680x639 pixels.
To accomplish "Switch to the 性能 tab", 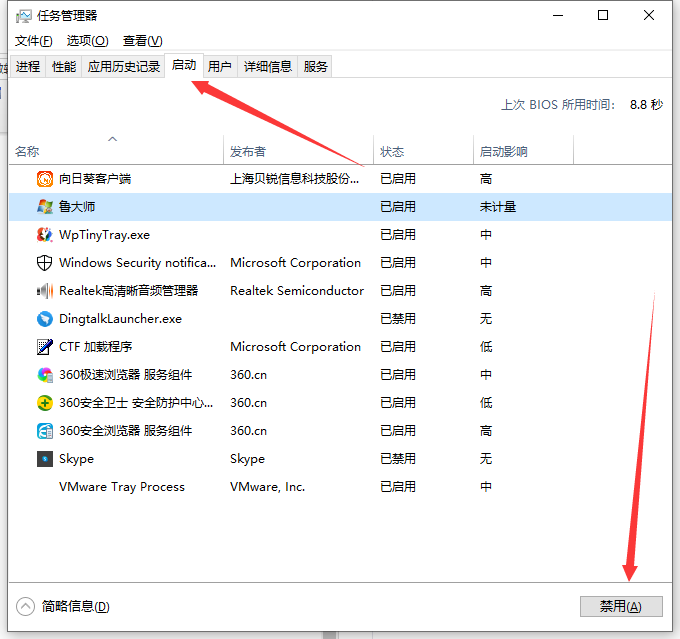I will (64, 67).
